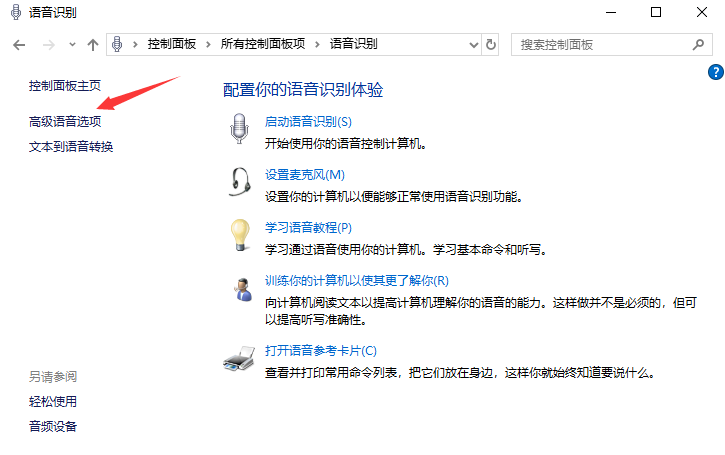Click the refresh button in the address bar

pos(490,44)
